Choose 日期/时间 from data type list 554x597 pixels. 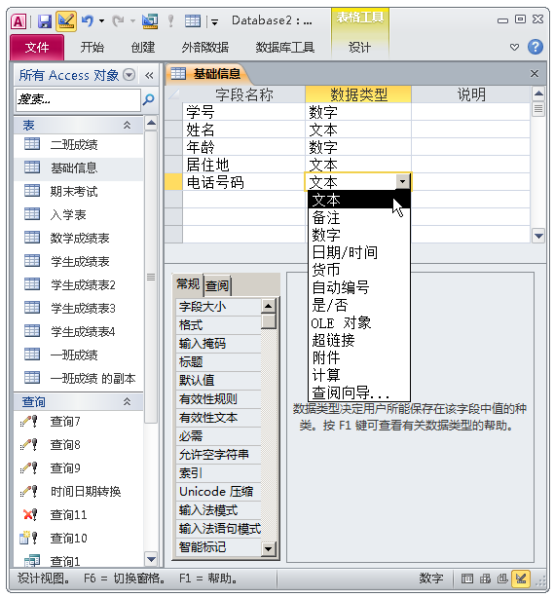359,252
